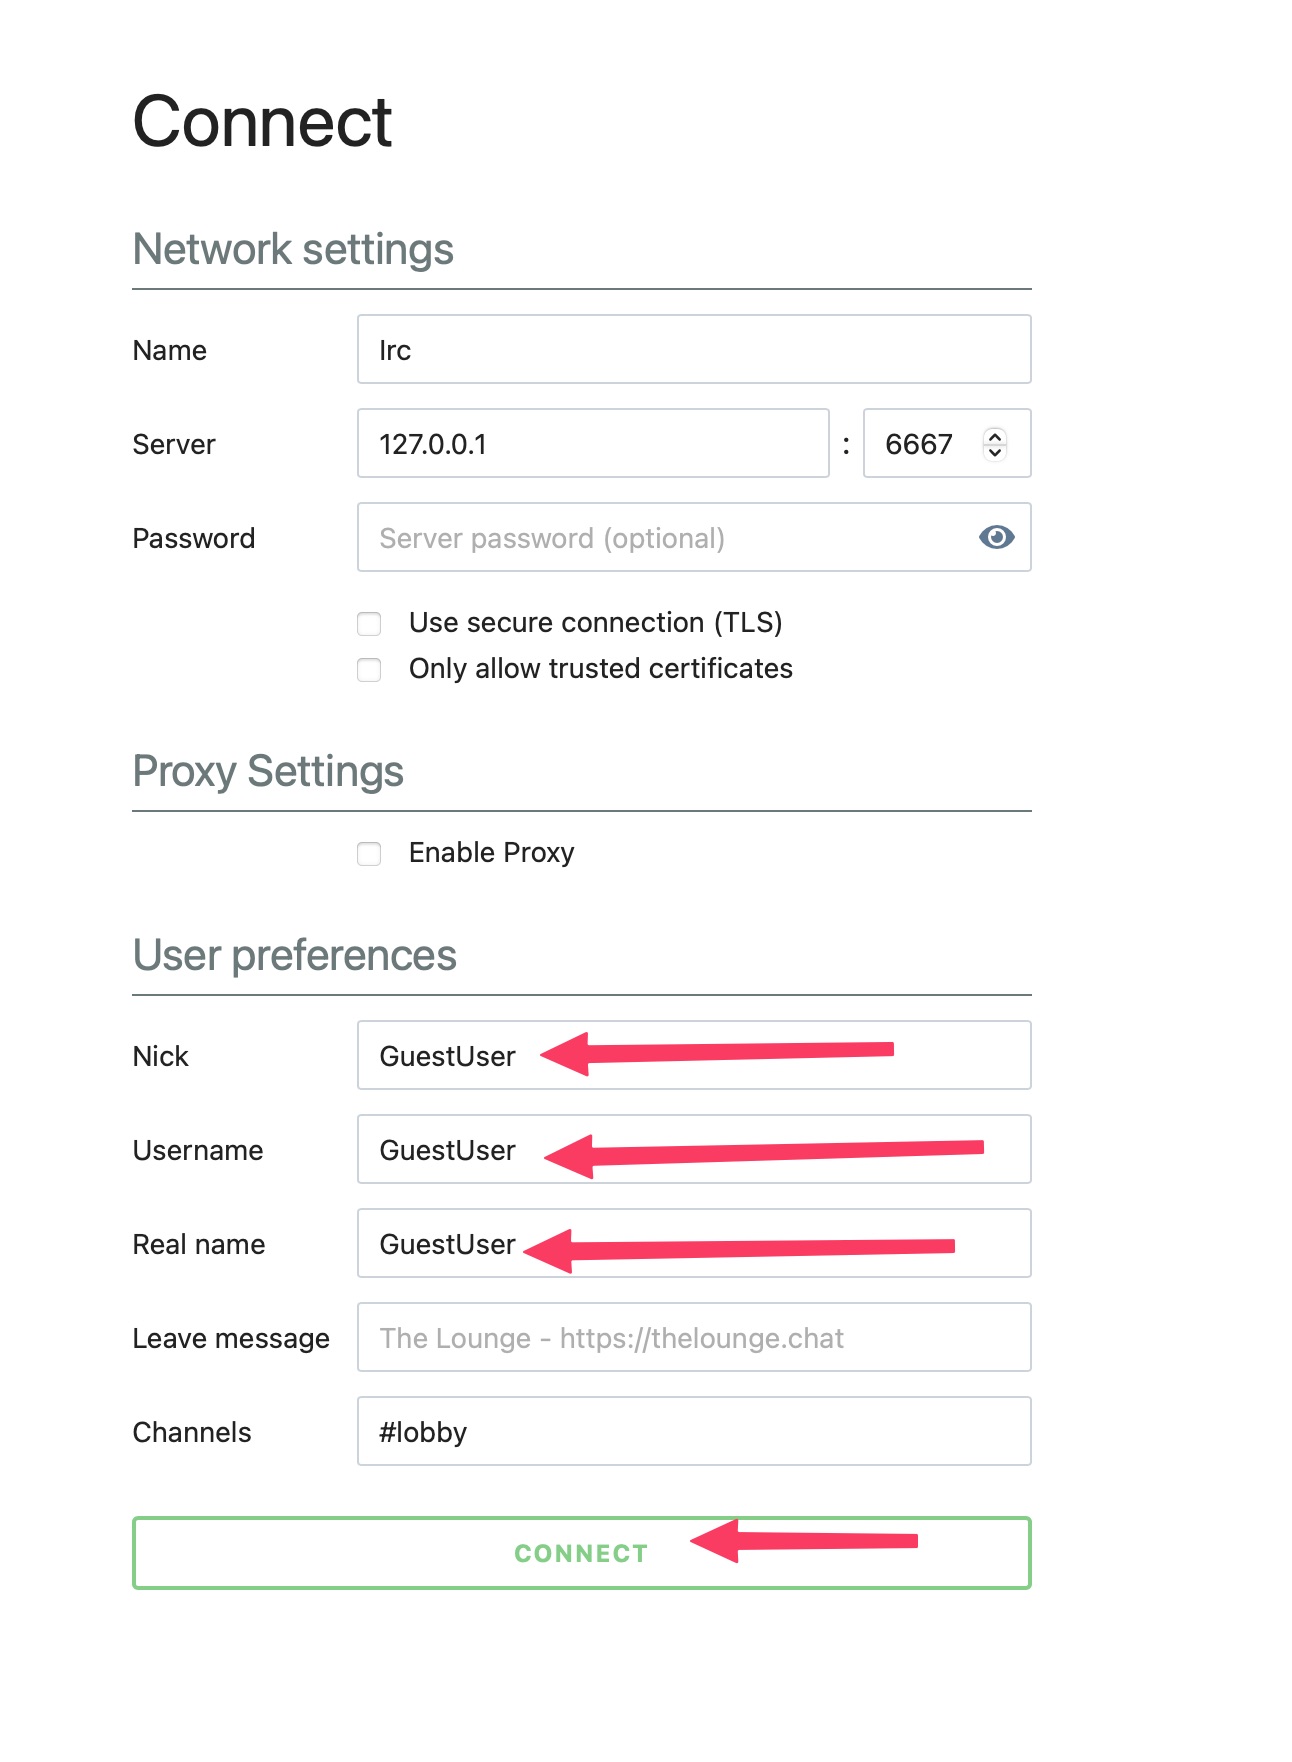Increment port number with up stepper arrow
The height and width of the screenshot is (1762, 1292).
(994, 435)
